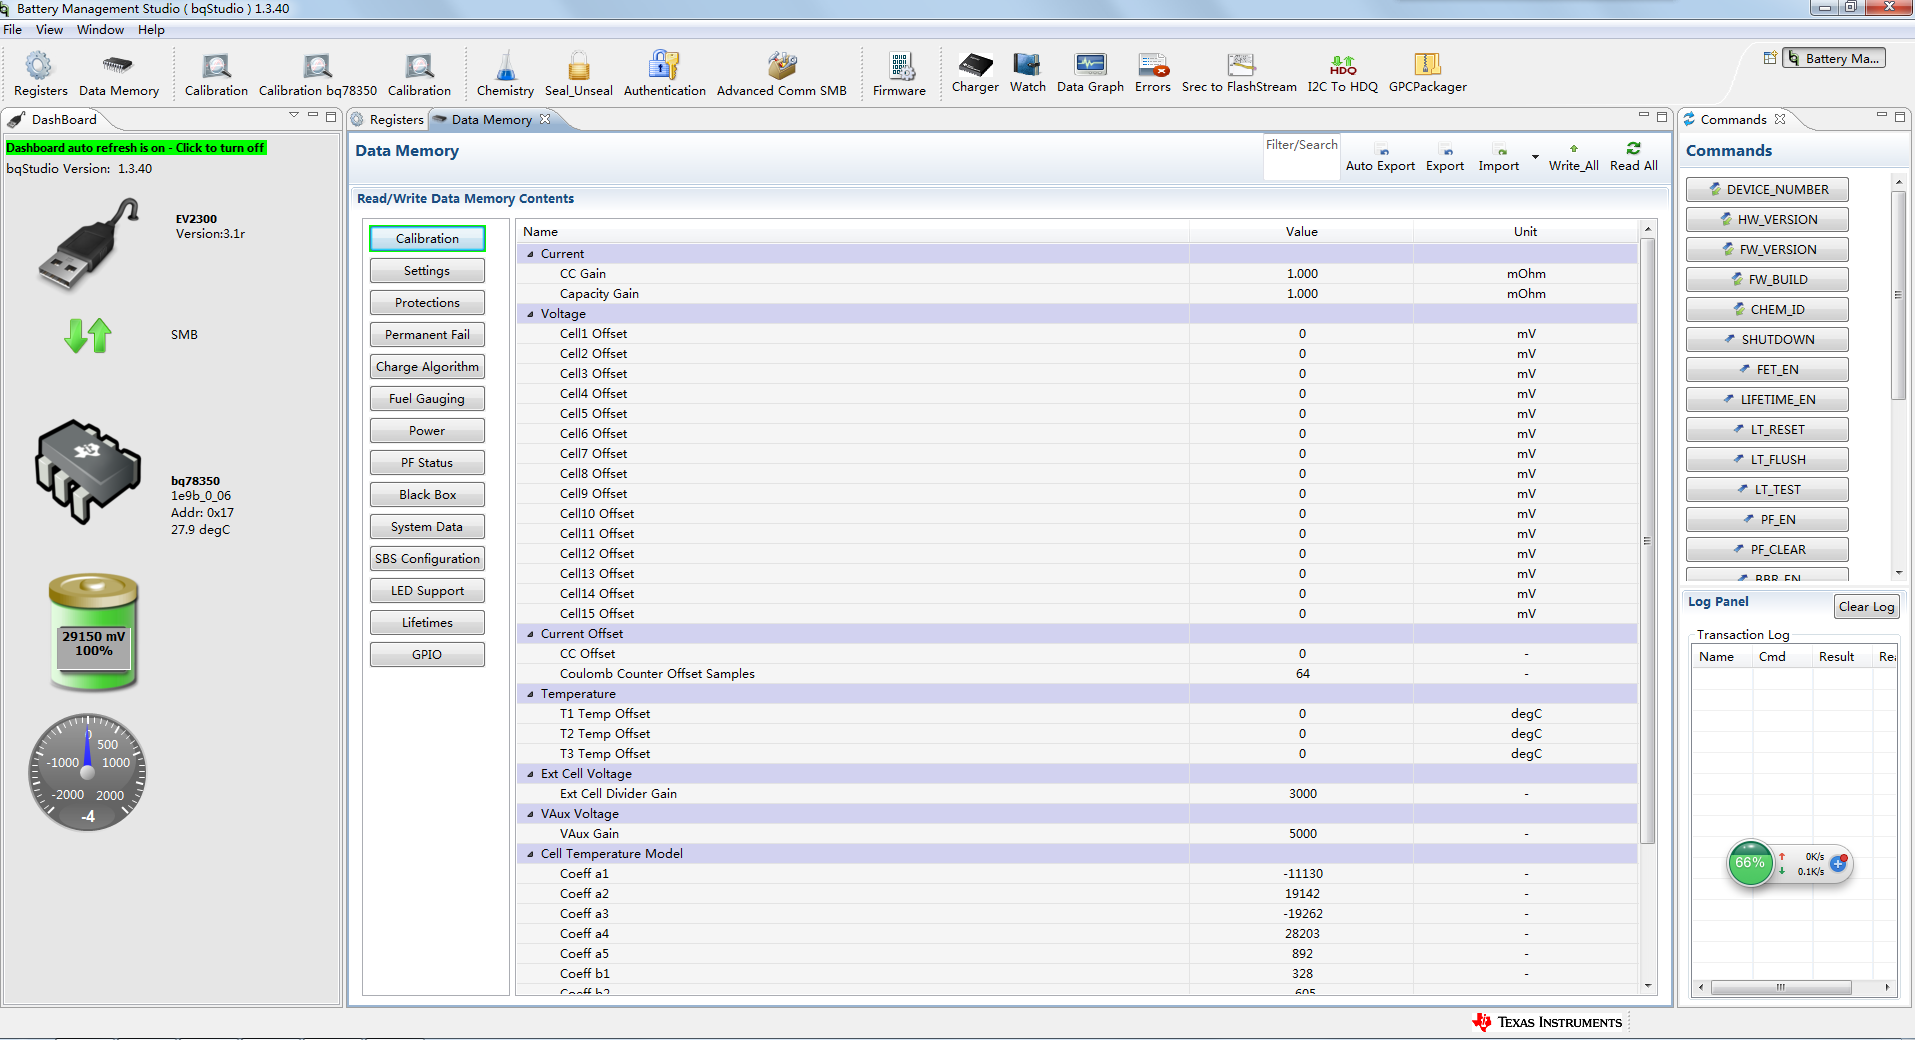Open the Errors toolbar icon
The width and height of the screenshot is (1915, 1040).
tap(1152, 66)
